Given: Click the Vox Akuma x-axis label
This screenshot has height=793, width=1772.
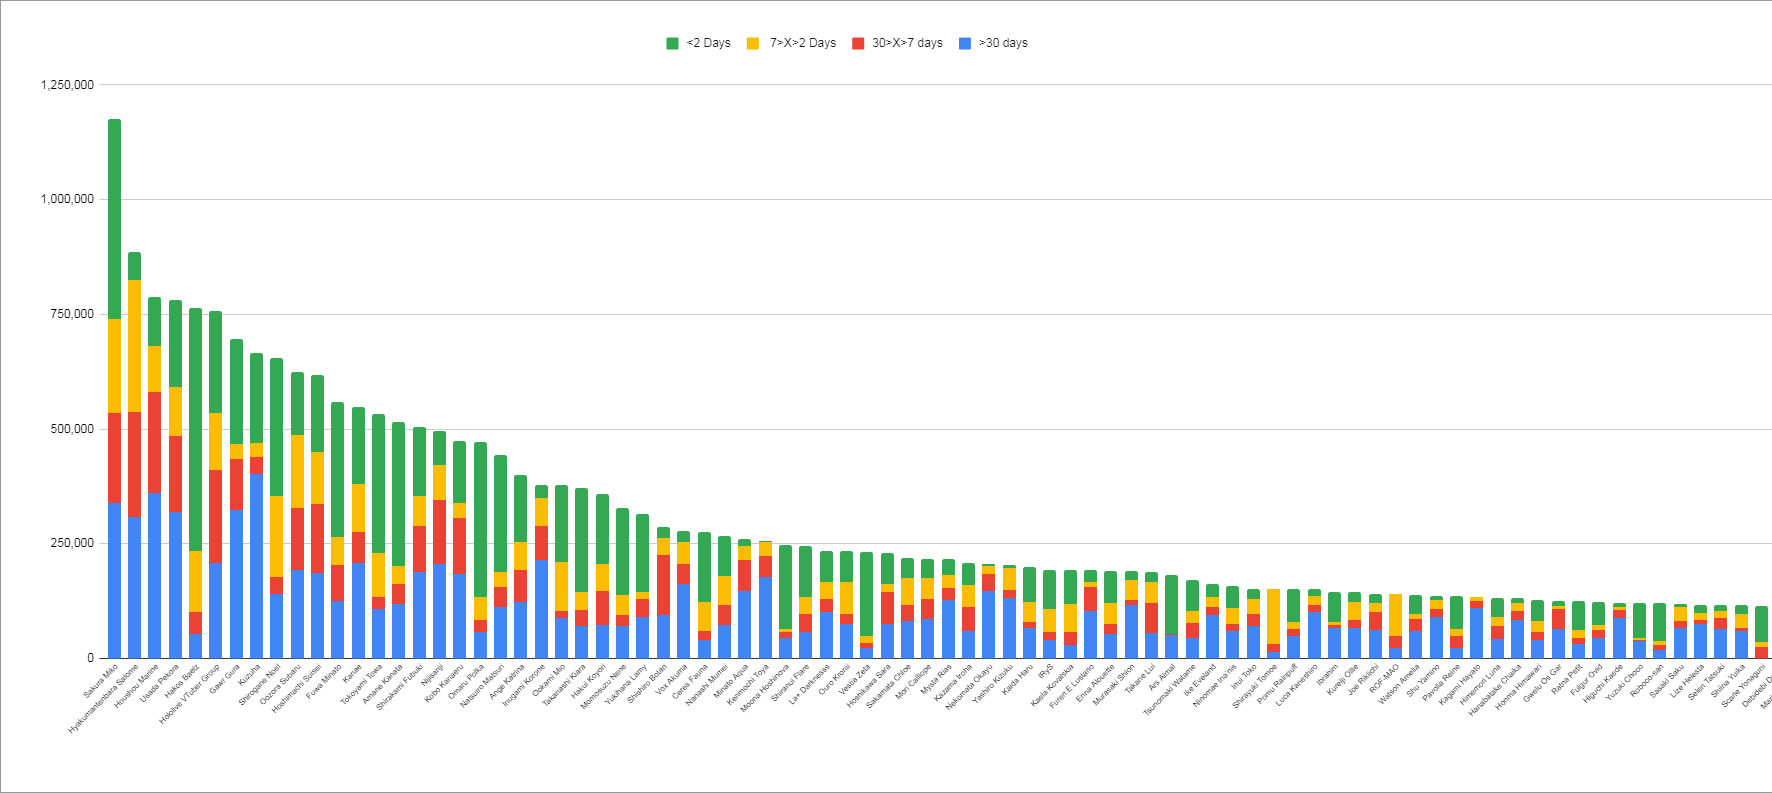Looking at the screenshot, I should pos(671,678).
